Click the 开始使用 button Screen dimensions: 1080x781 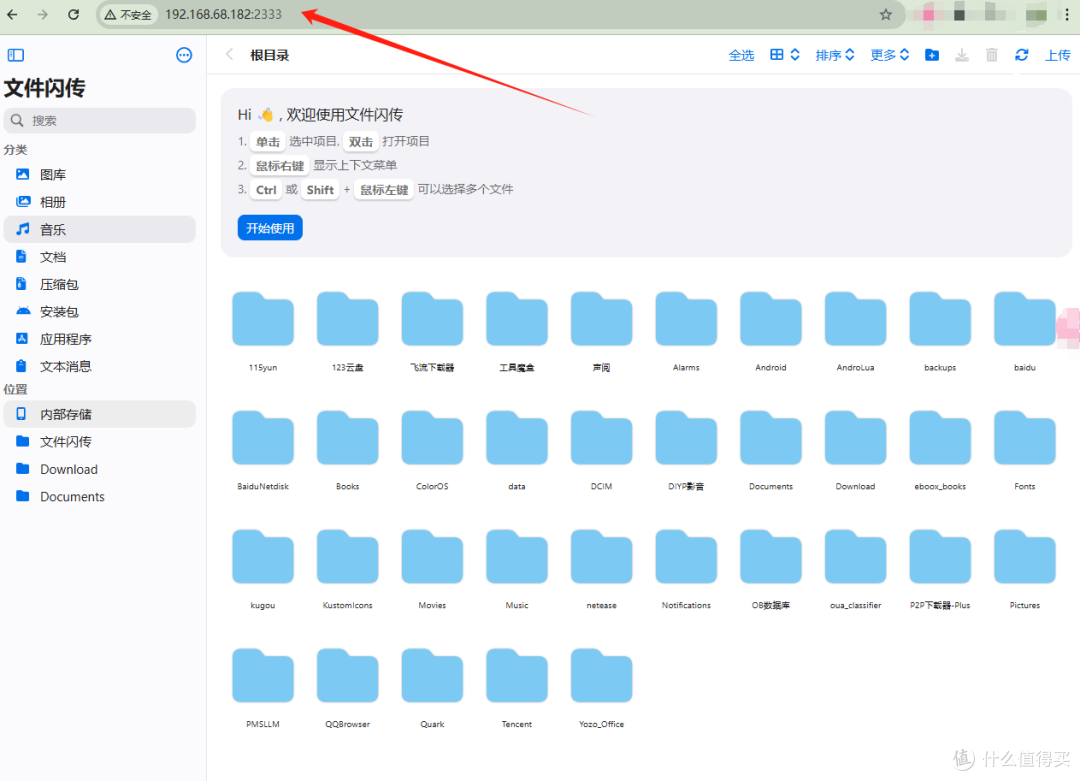(270, 228)
